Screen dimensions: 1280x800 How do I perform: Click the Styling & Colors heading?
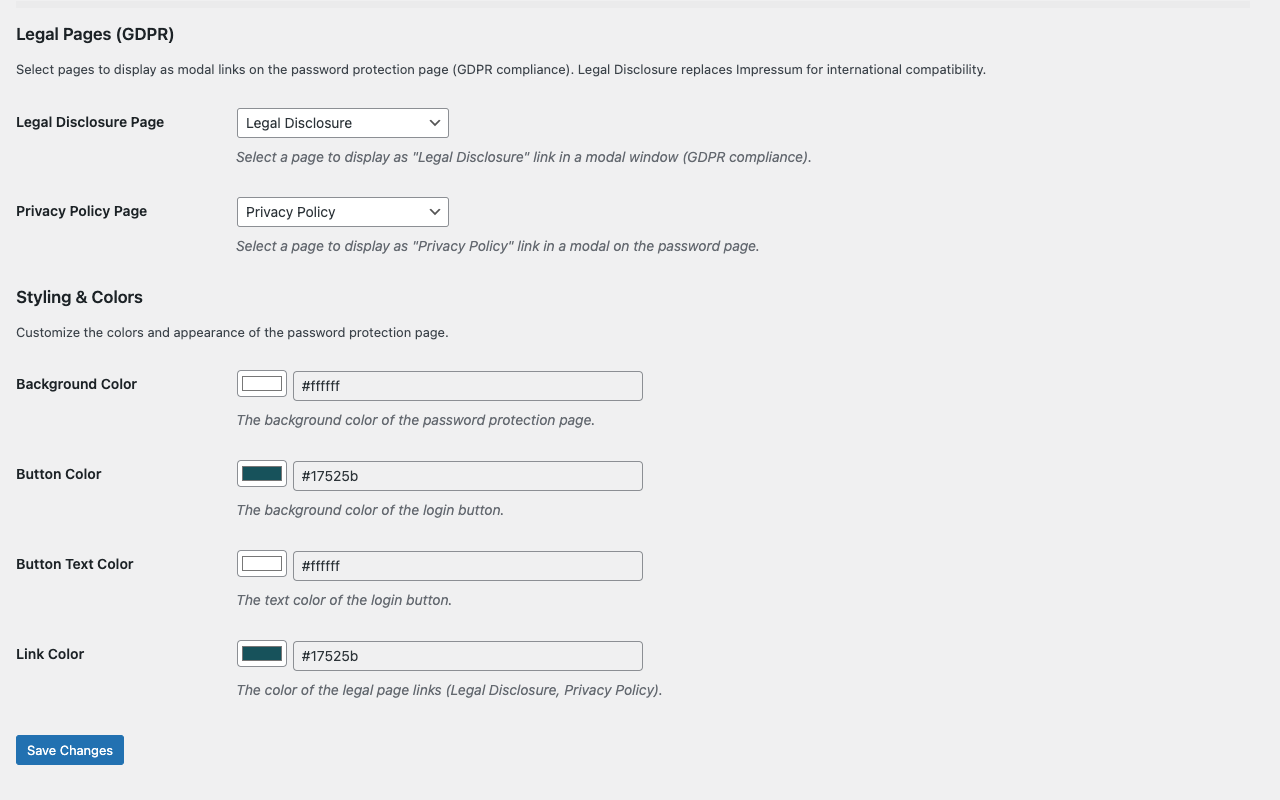(79, 297)
